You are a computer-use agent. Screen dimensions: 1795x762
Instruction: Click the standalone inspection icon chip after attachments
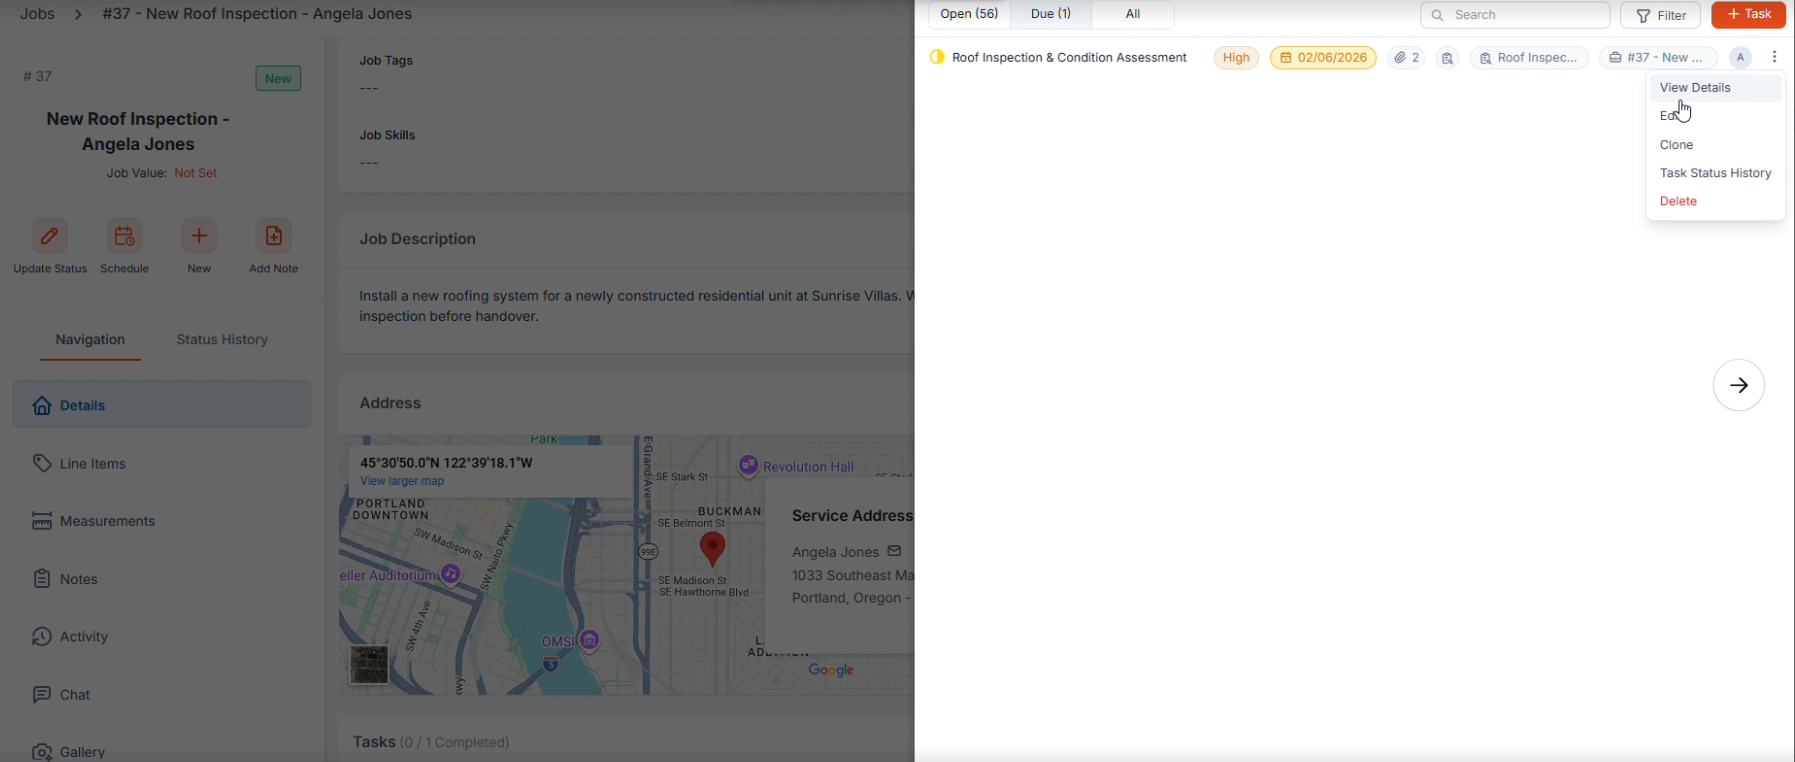point(1447,58)
